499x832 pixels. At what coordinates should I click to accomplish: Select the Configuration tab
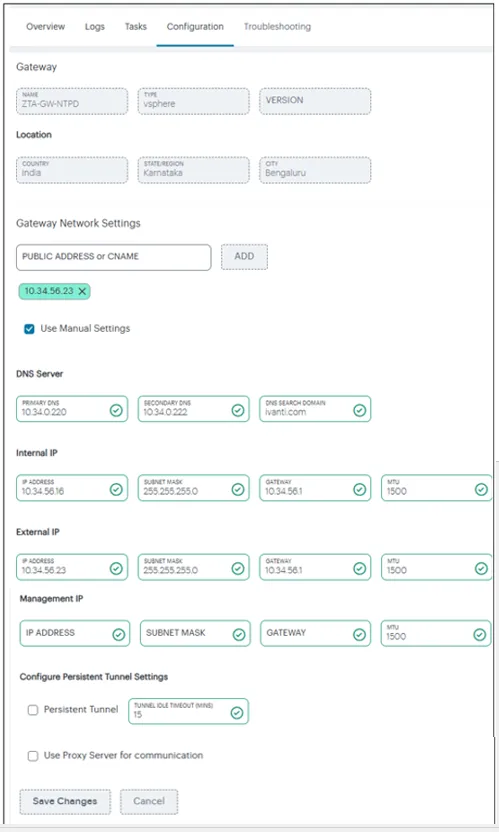(x=195, y=27)
